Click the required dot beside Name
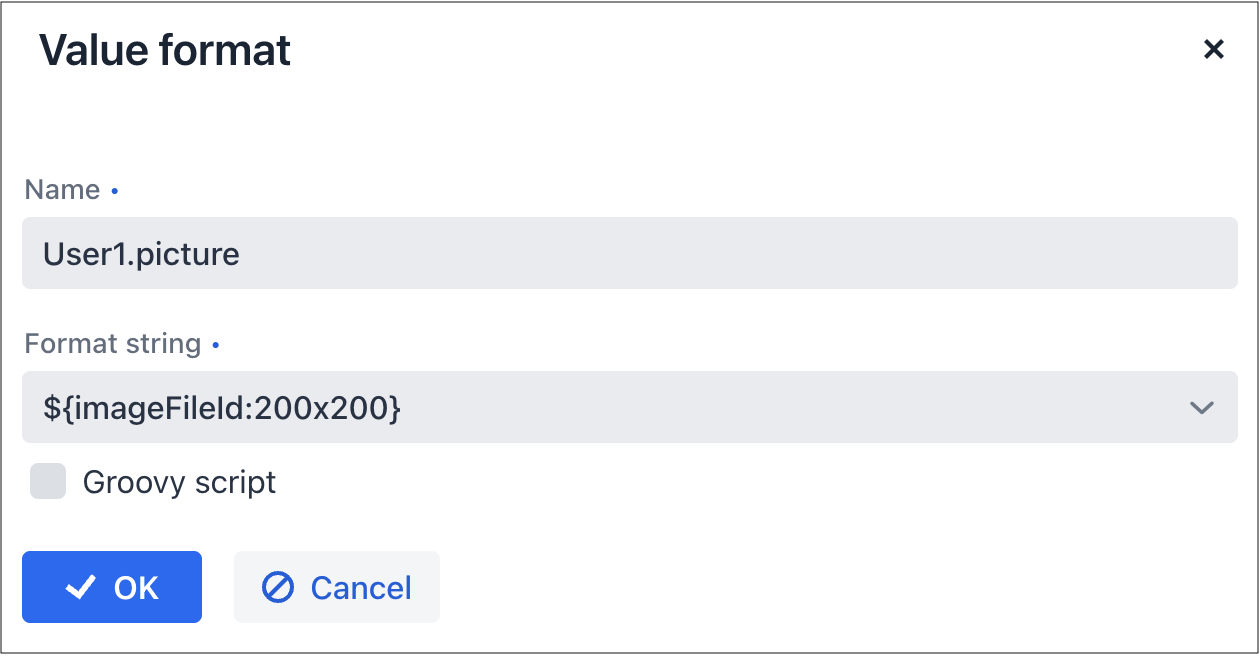Viewport: 1260px width, 656px height. (x=115, y=190)
